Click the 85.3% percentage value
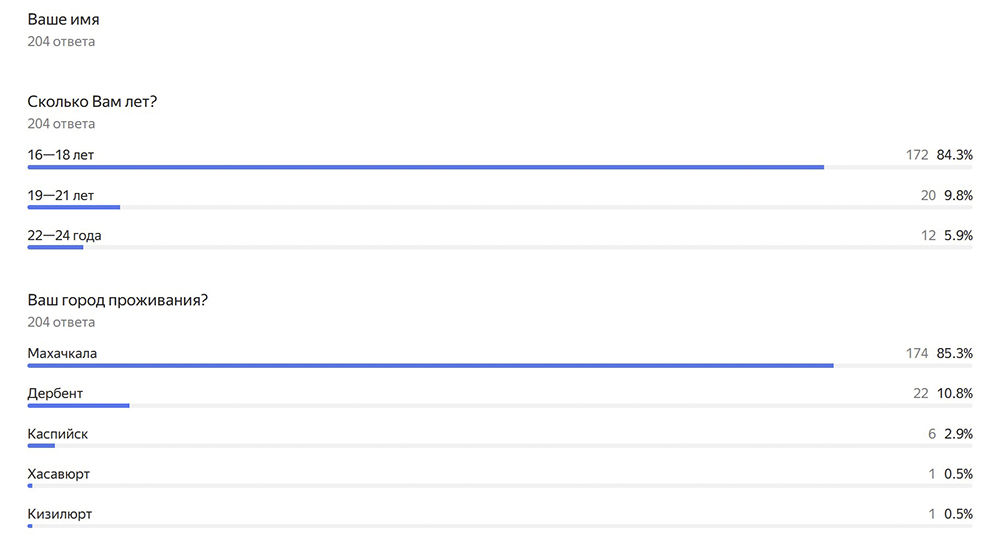 pos(954,354)
